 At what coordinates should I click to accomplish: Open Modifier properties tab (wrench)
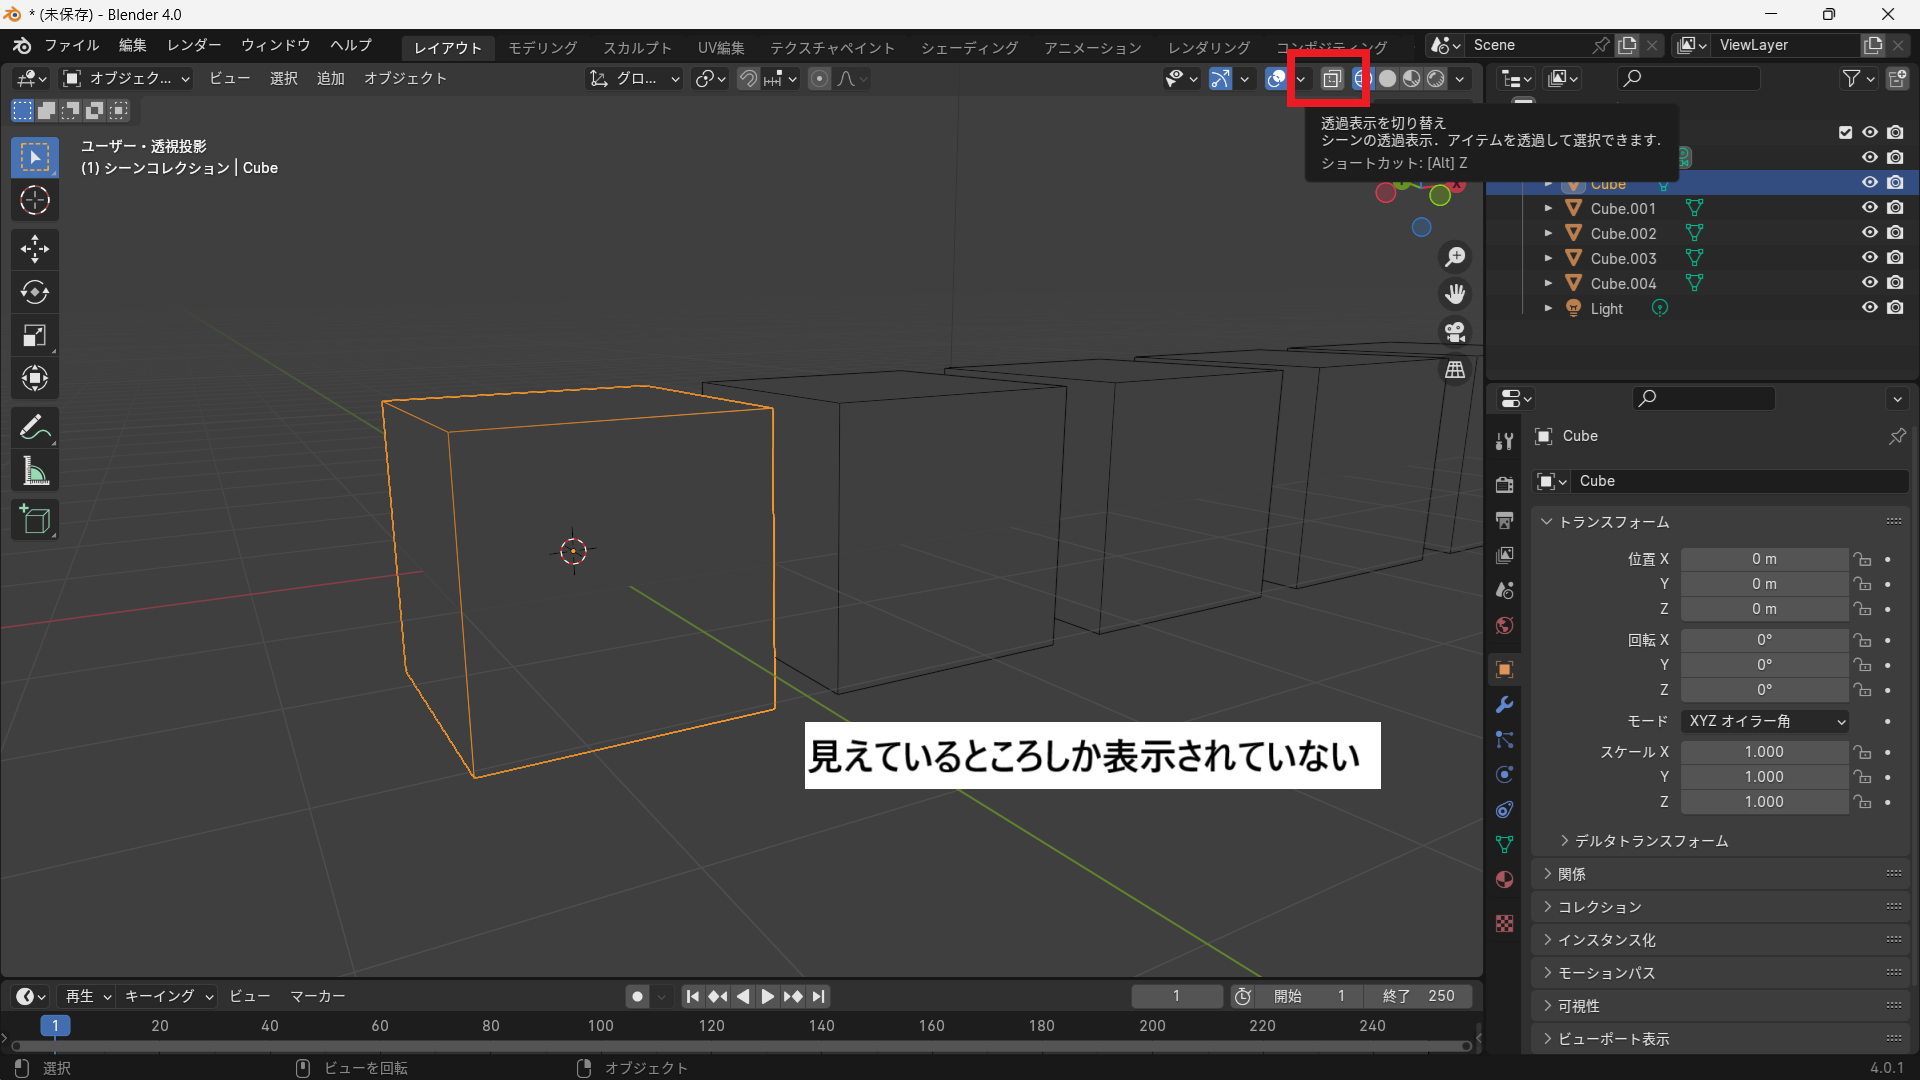pos(1504,705)
